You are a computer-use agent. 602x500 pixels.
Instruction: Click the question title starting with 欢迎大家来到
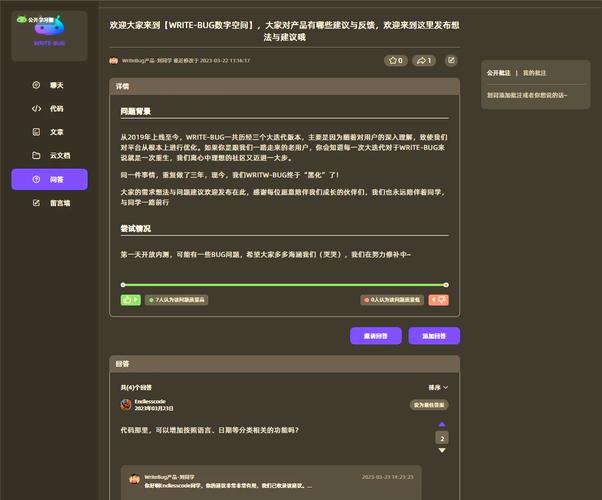(x=284, y=31)
